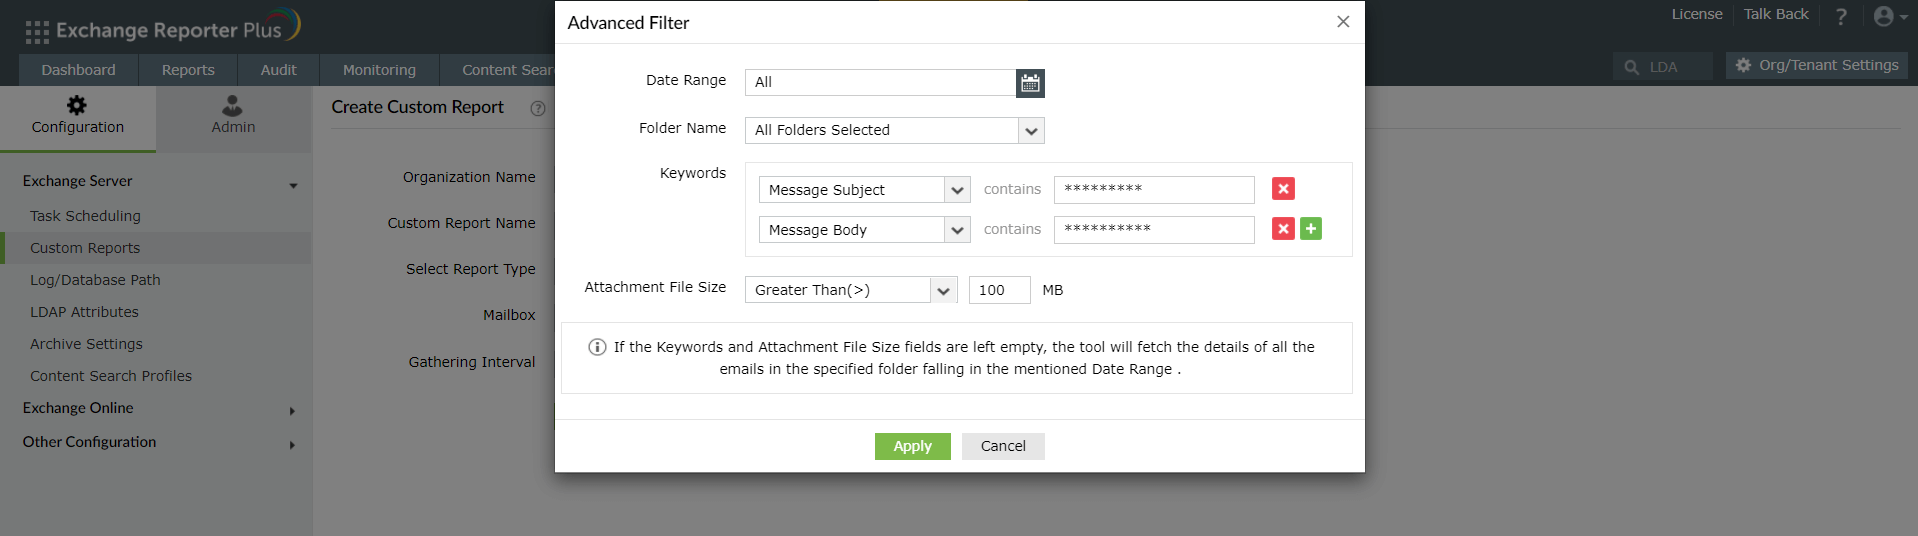This screenshot has width=1918, height=536.
Task: Open the Message Subject keyword dropdown
Action: pyautogui.click(x=957, y=190)
